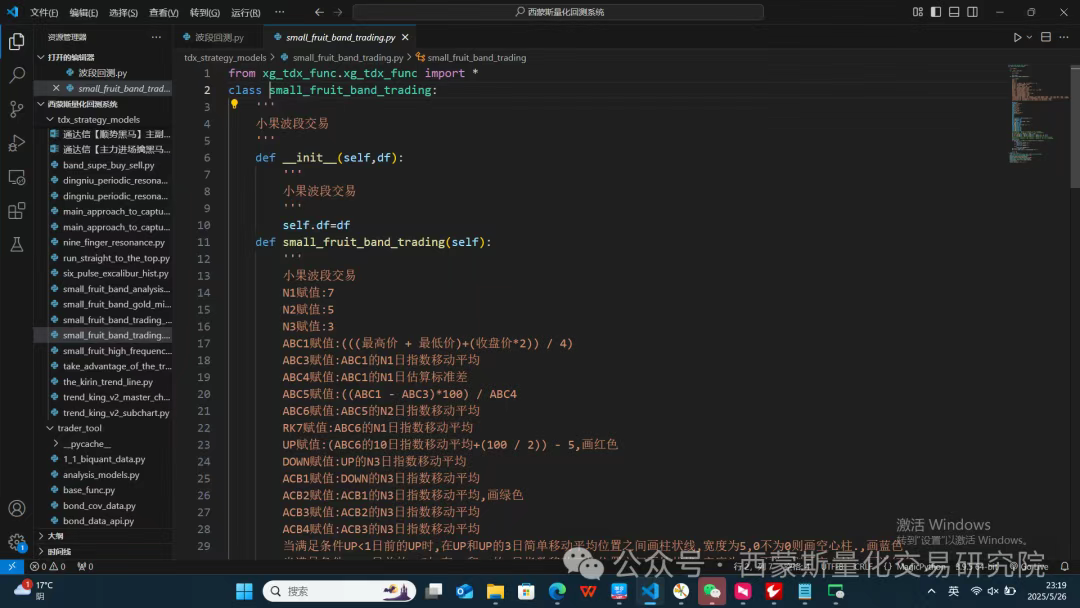1080x608 pixels.
Task: Open the title bar overflow menu ellipsis
Action: click(x=279, y=12)
